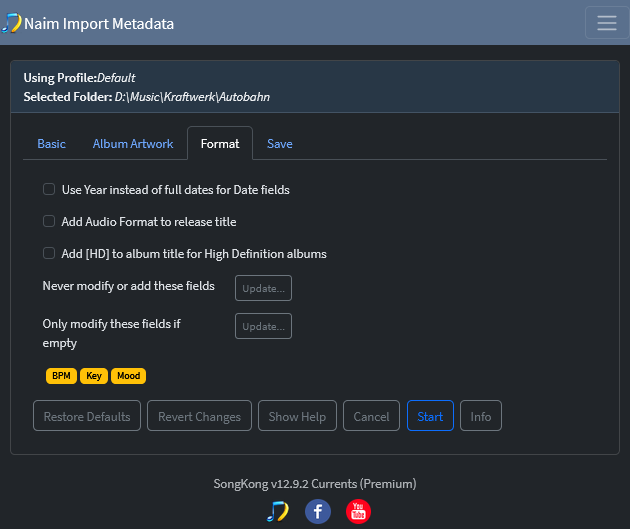Viewport: 630px width, 529px height.
Task: Update the never modify fields list
Action: (x=264, y=288)
